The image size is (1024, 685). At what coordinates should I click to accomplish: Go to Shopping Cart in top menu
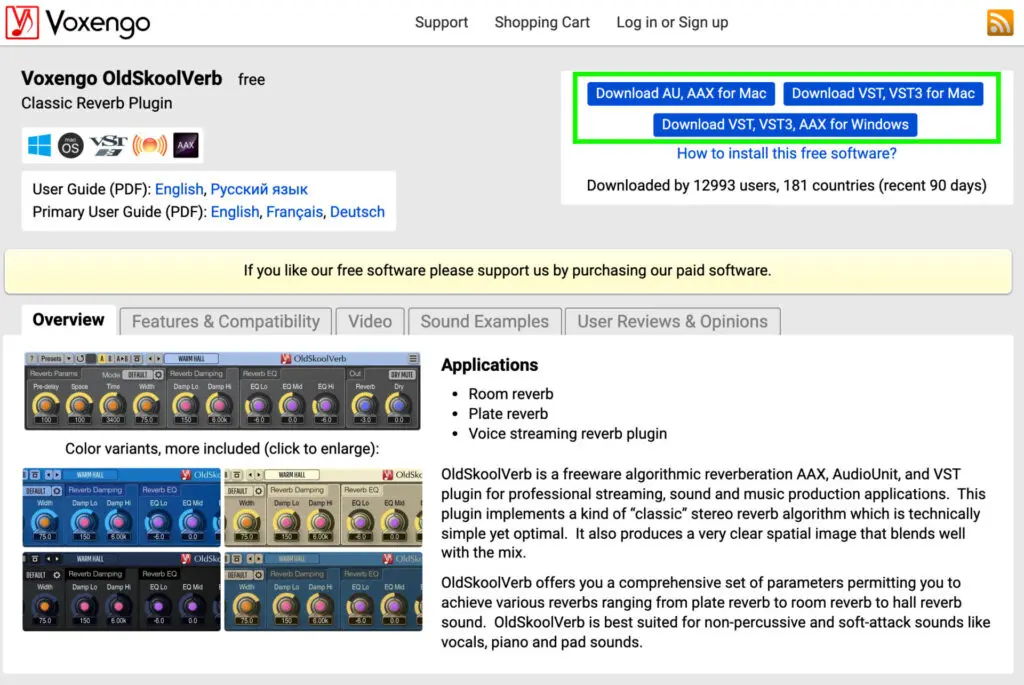[x=542, y=22]
